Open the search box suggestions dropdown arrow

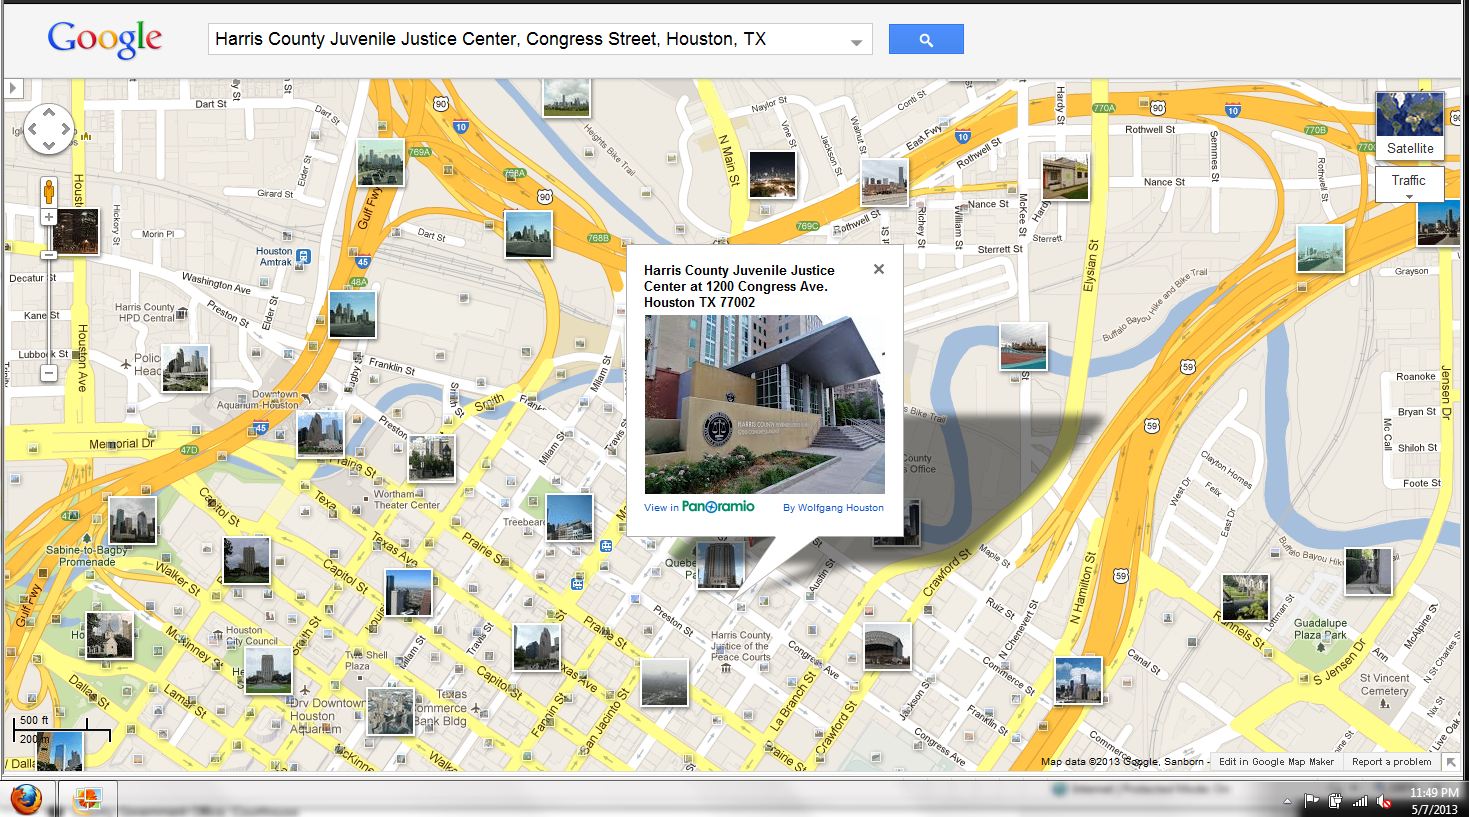coord(856,42)
